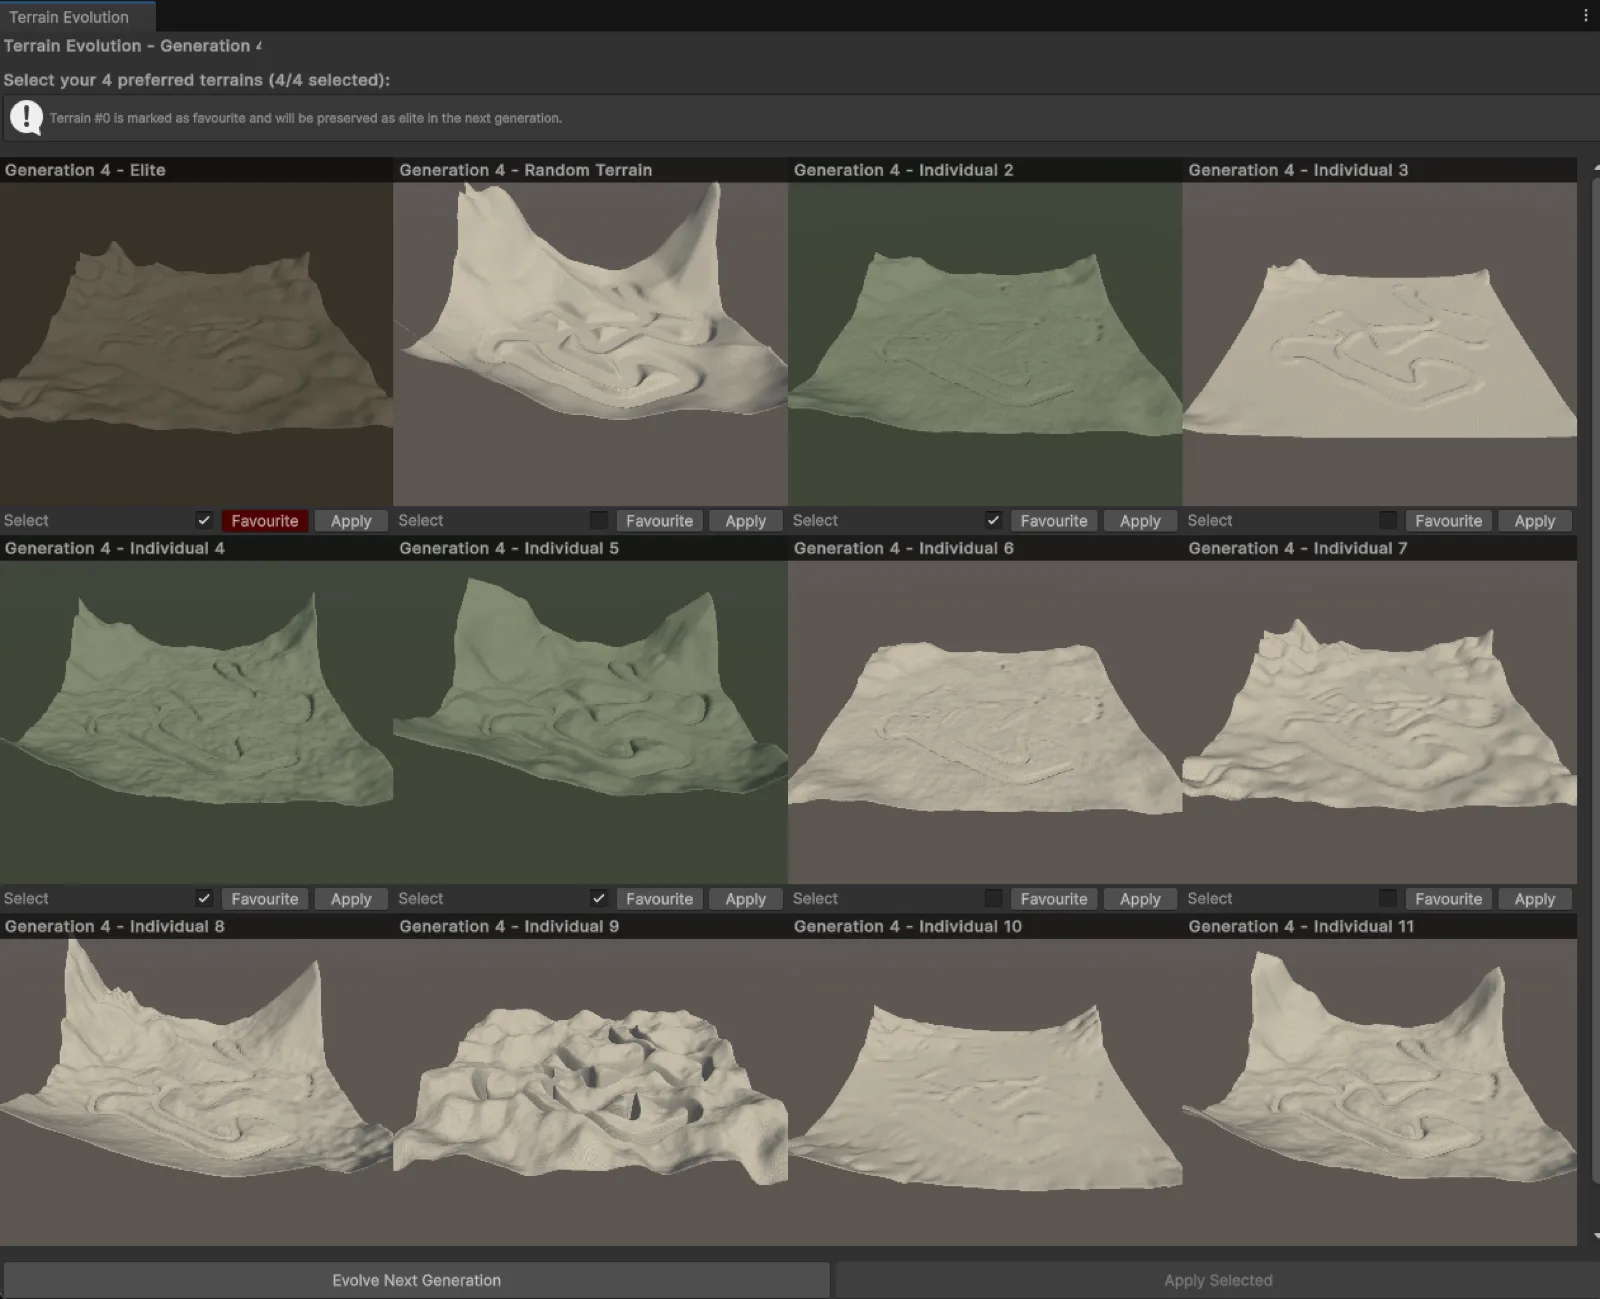Click Evolve Next Generation
The width and height of the screenshot is (1600, 1299).
point(416,1280)
